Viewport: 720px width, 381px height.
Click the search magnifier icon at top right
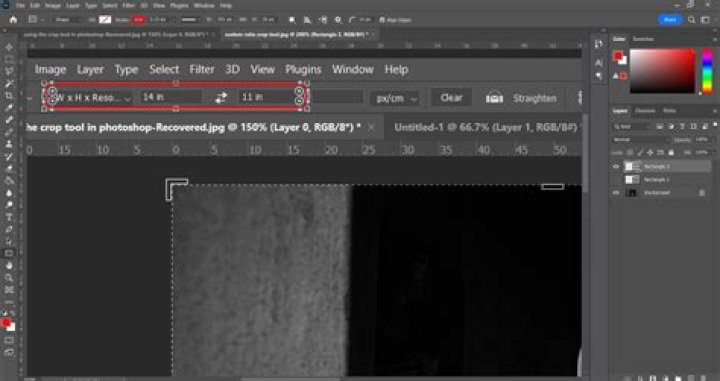(692, 20)
